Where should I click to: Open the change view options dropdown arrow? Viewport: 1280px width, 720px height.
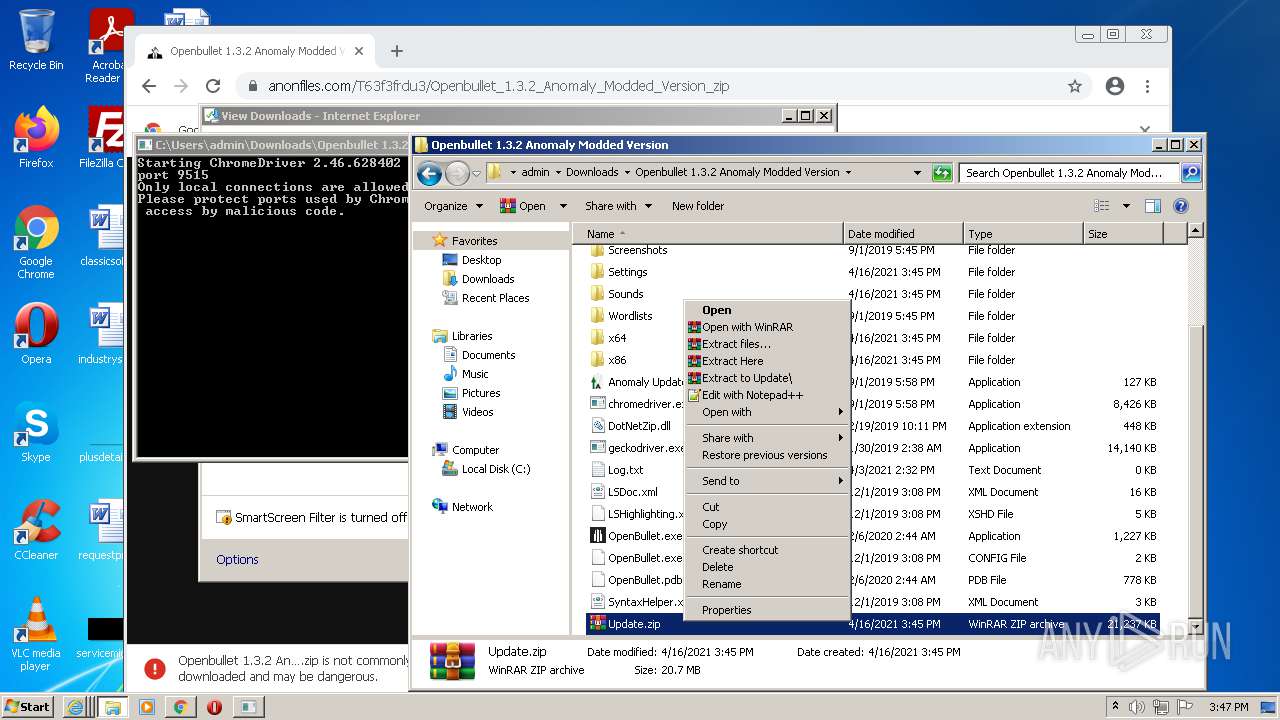click(1126, 206)
